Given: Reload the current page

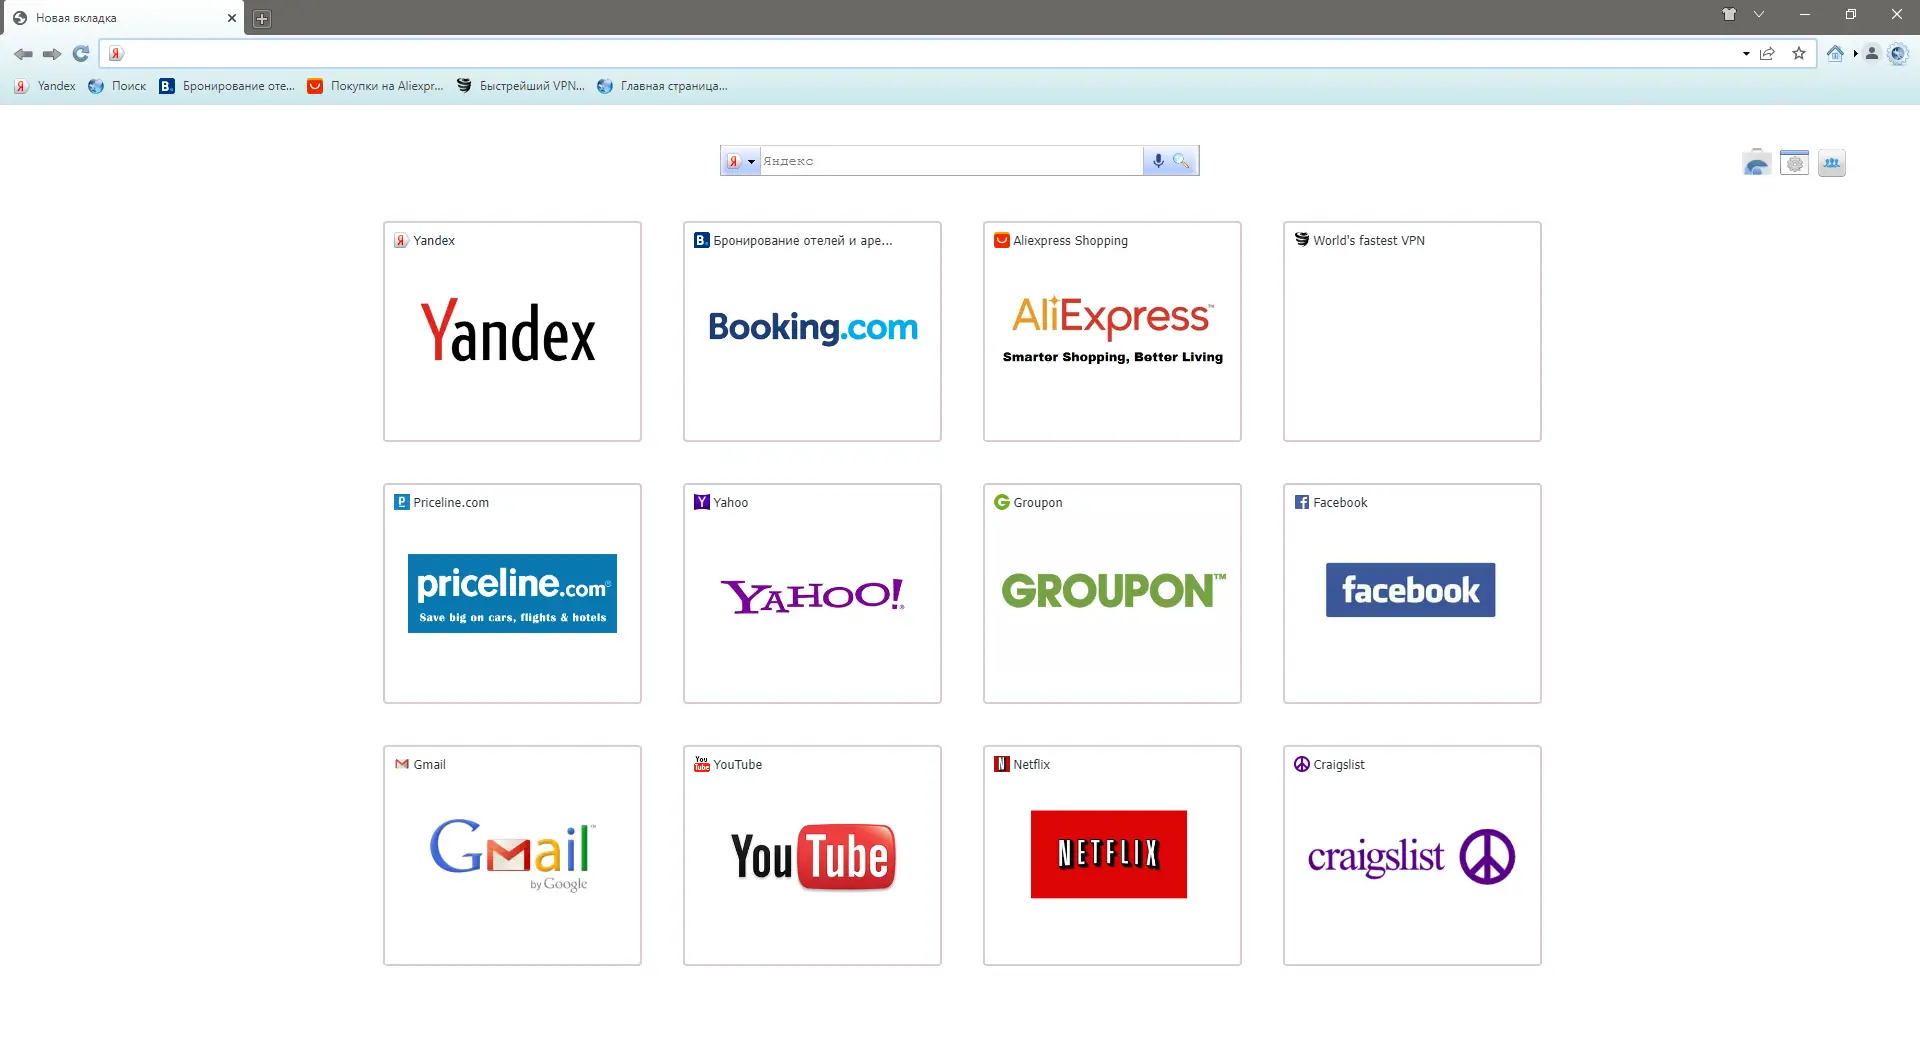Looking at the screenshot, I should click(81, 54).
